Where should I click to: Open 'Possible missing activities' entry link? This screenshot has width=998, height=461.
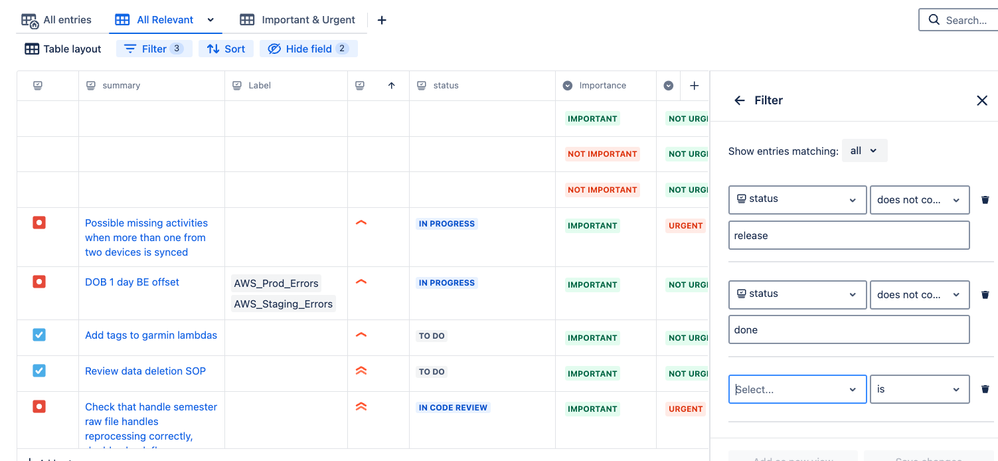coord(146,238)
